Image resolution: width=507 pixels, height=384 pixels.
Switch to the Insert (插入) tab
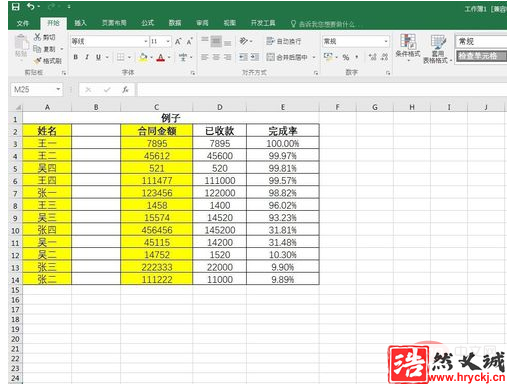80,23
